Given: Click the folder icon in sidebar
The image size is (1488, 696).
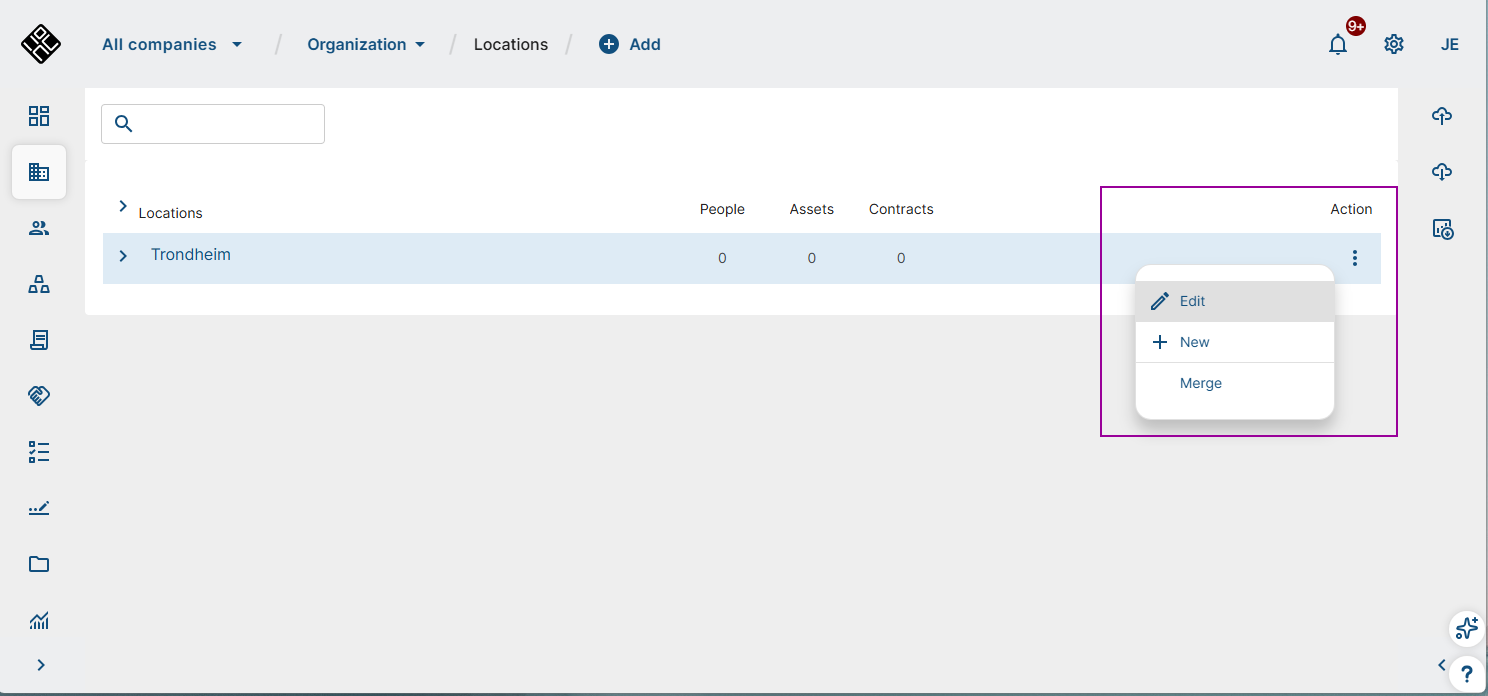Looking at the screenshot, I should [39, 564].
